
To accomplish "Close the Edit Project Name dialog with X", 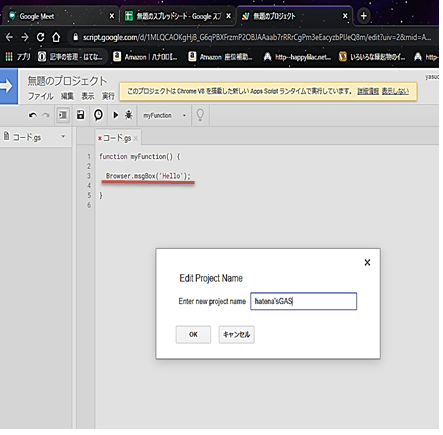I will pos(367,263).
